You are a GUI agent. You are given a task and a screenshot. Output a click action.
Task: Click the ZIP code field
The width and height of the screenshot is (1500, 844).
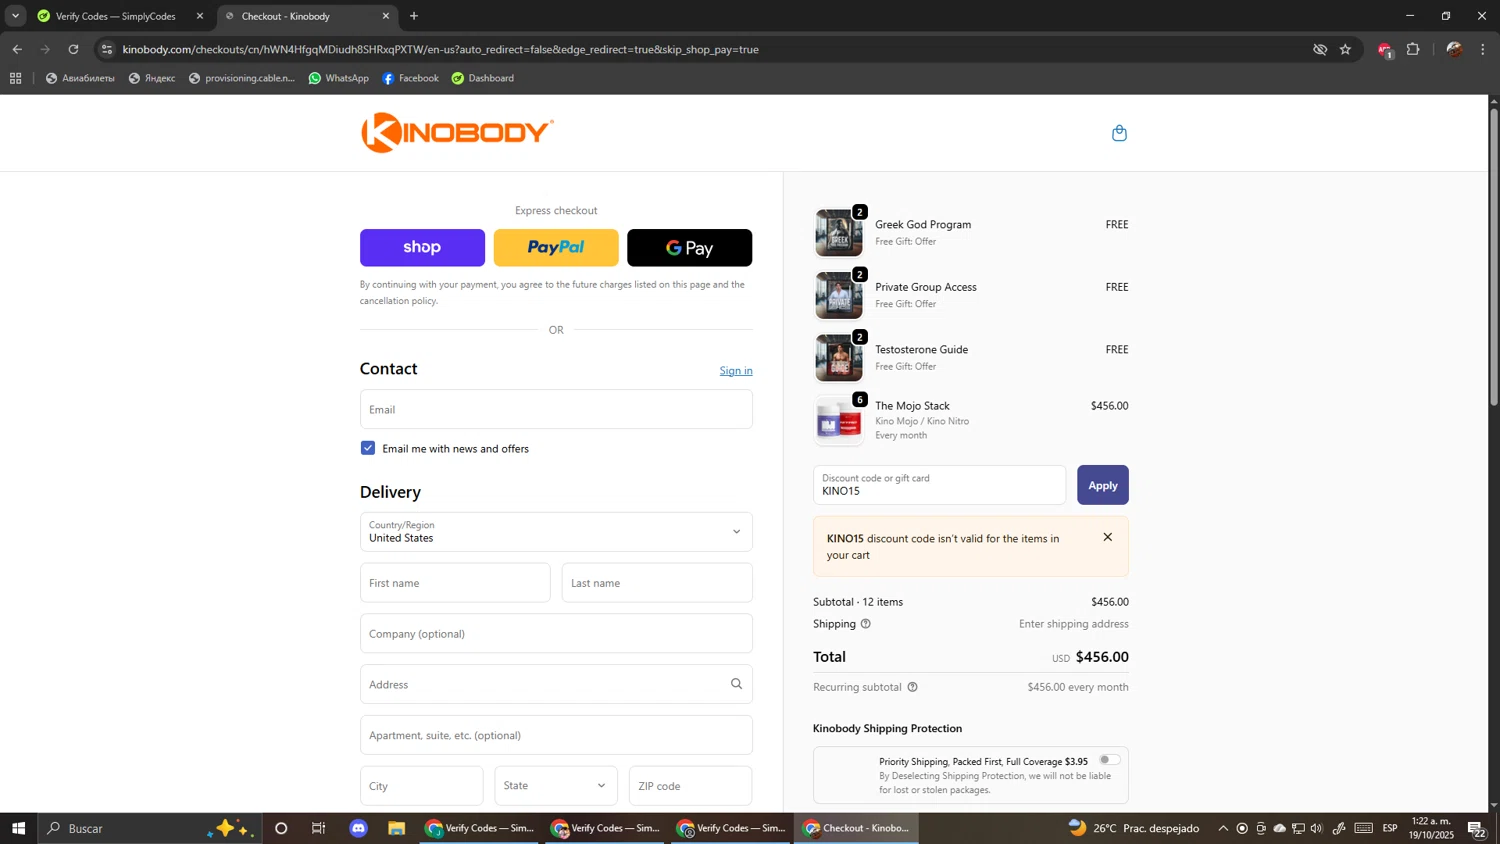pos(690,786)
